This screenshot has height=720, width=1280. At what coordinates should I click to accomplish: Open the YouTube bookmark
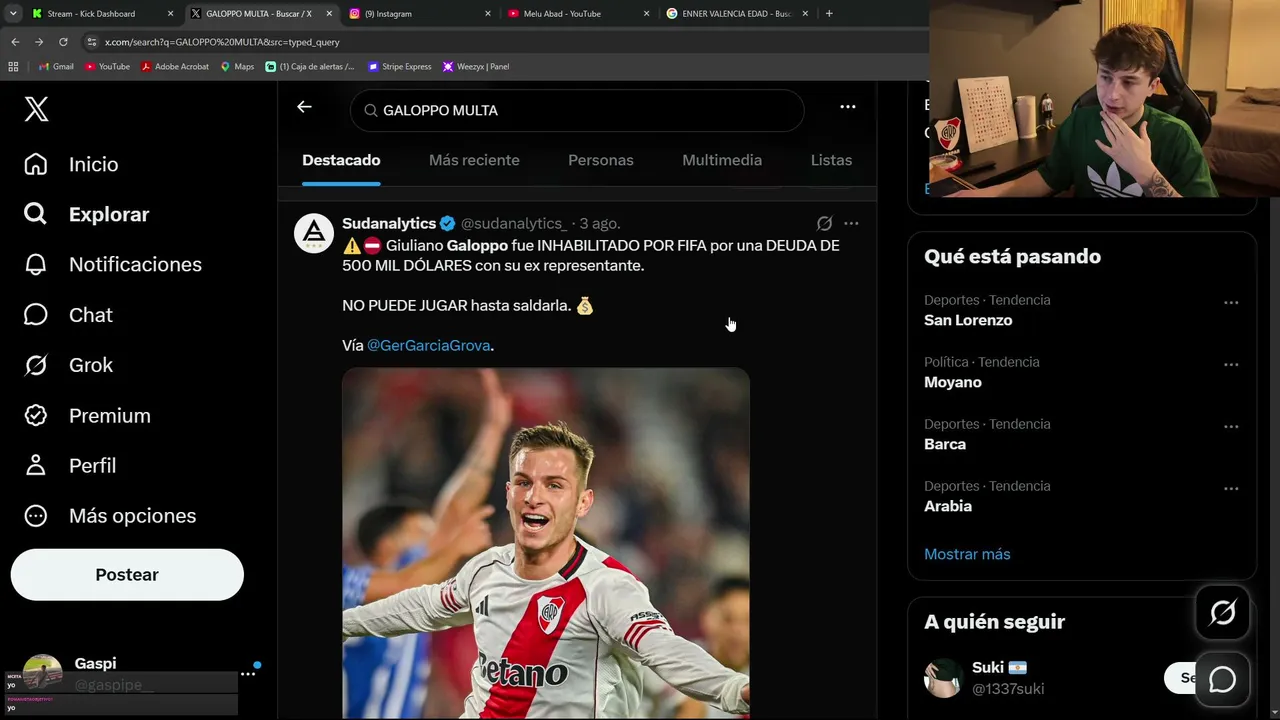click(x=107, y=67)
